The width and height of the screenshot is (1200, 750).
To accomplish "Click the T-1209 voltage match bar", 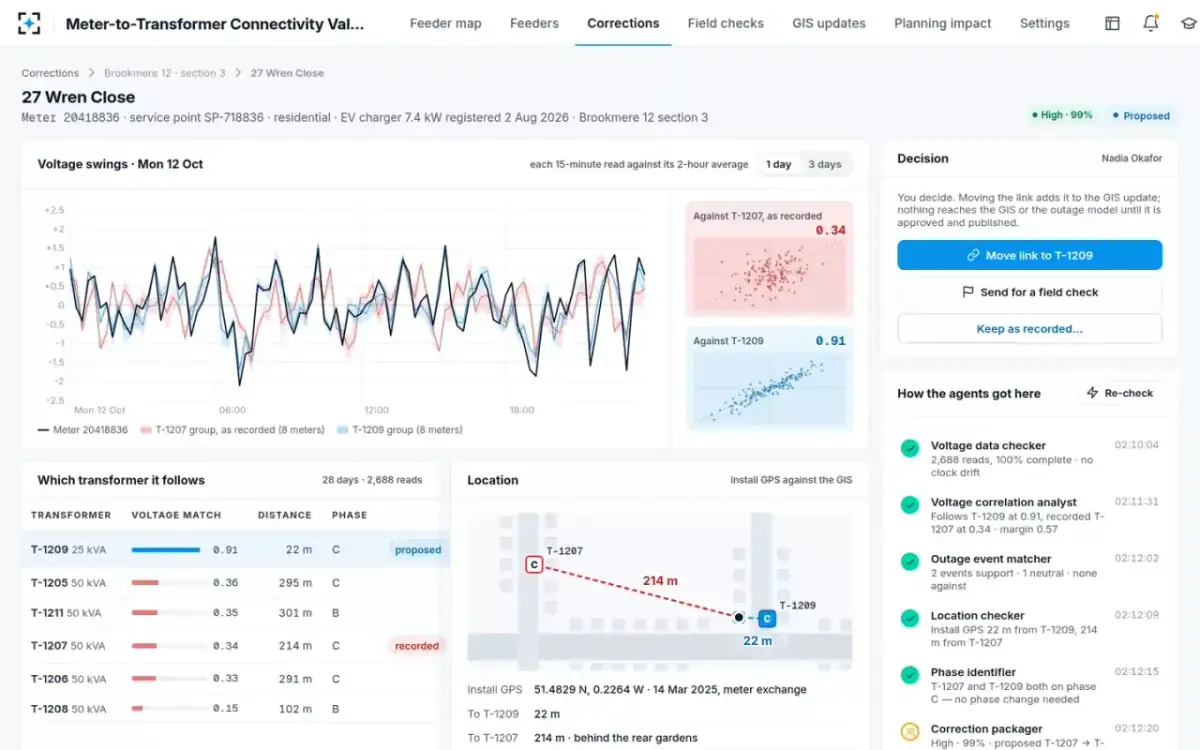I will 166,550.
